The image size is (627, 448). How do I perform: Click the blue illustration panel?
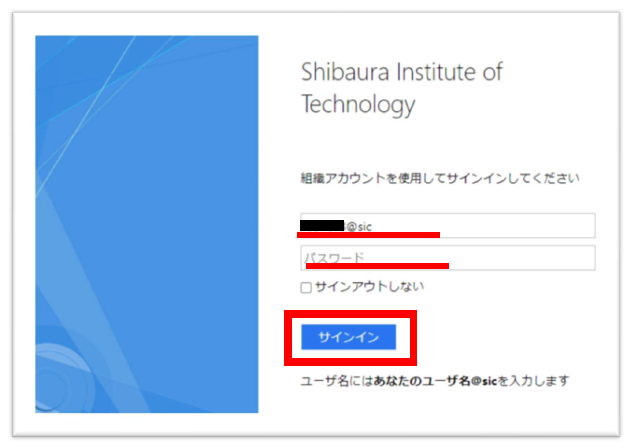(x=147, y=224)
